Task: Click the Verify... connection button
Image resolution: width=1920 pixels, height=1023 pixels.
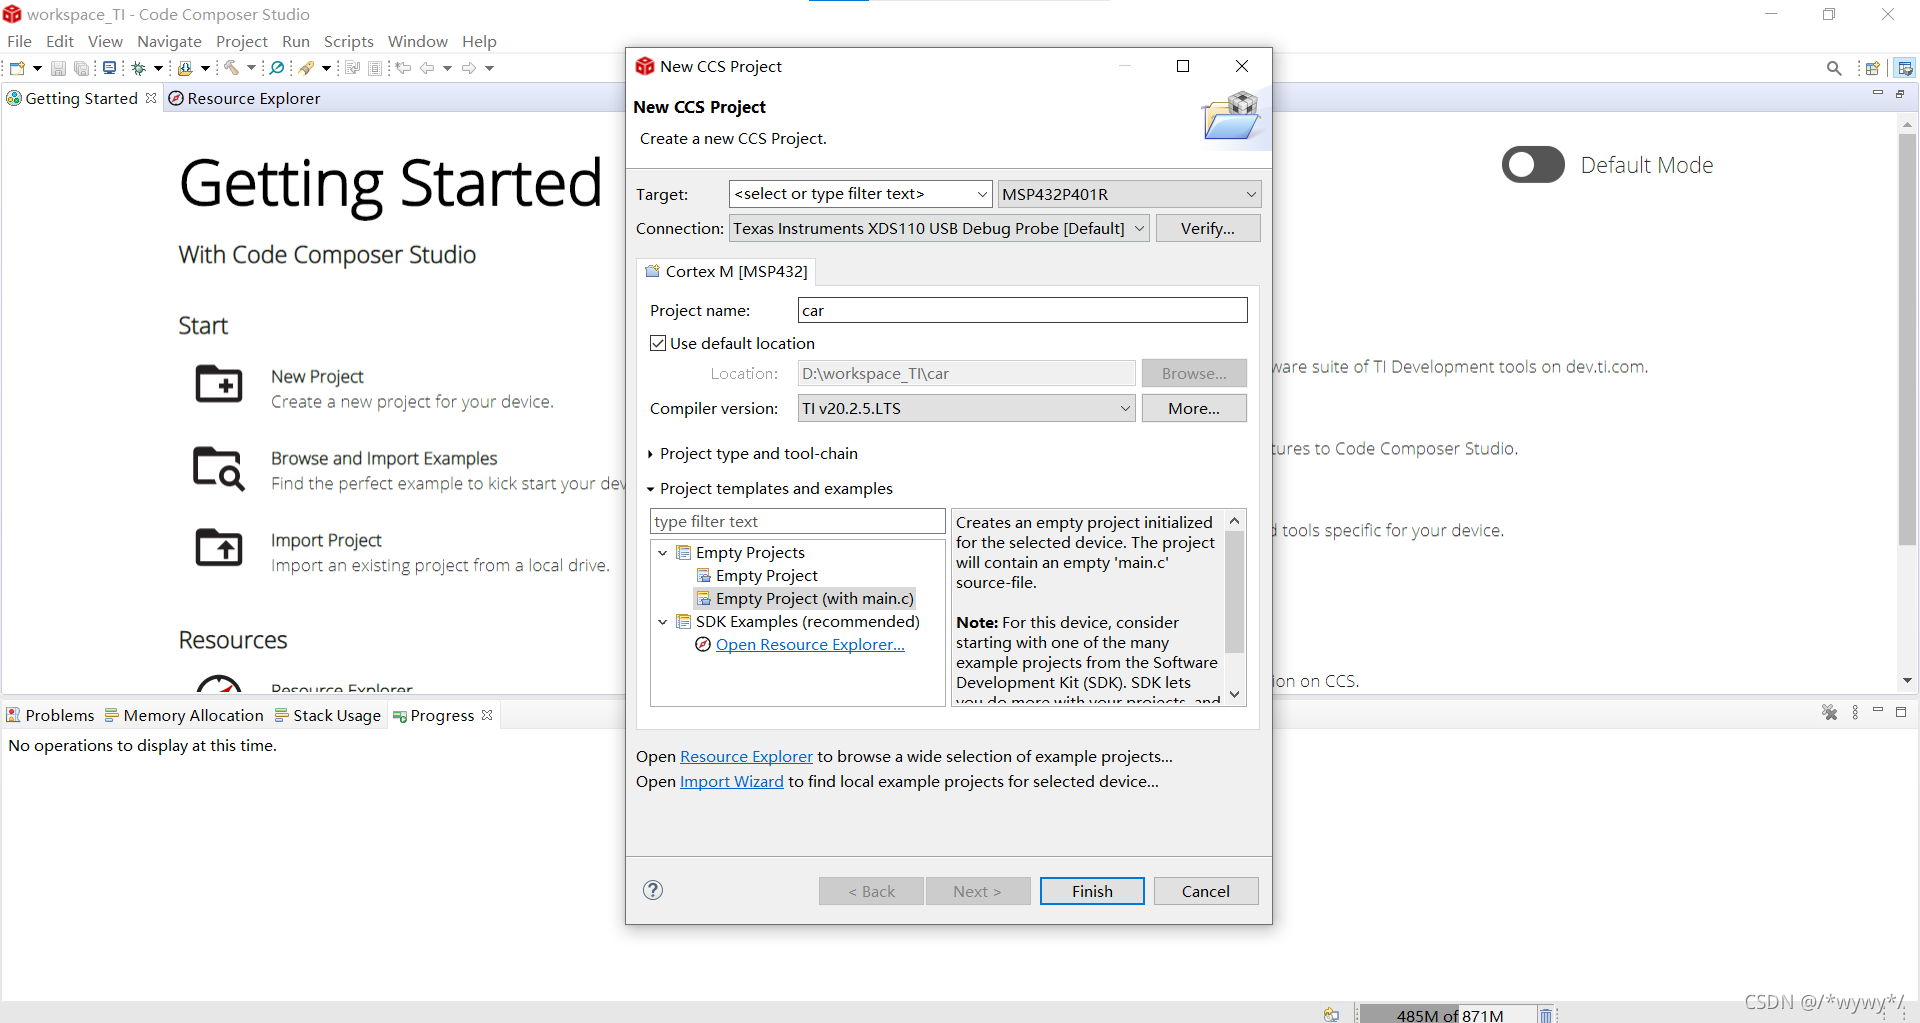Action: (x=1208, y=228)
